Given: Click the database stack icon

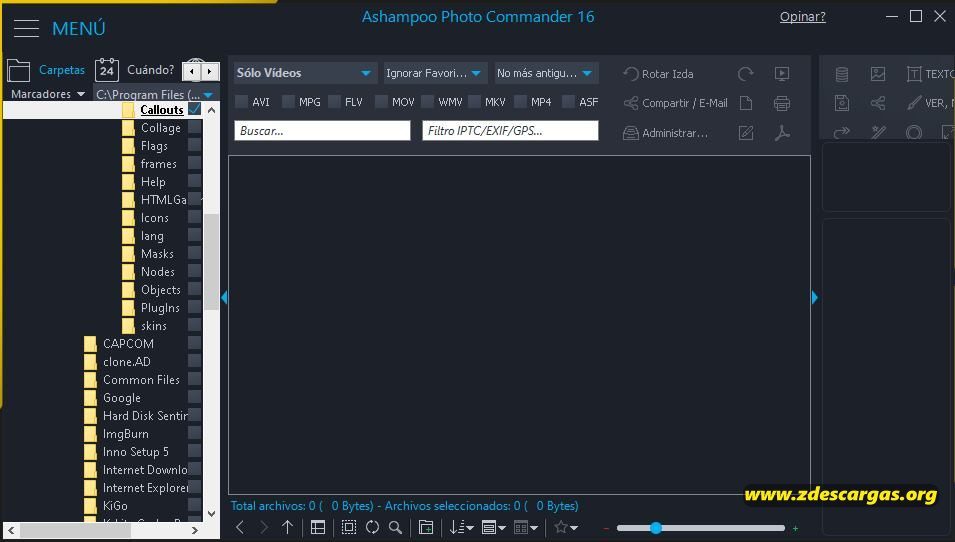Looking at the screenshot, I should (x=842, y=74).
